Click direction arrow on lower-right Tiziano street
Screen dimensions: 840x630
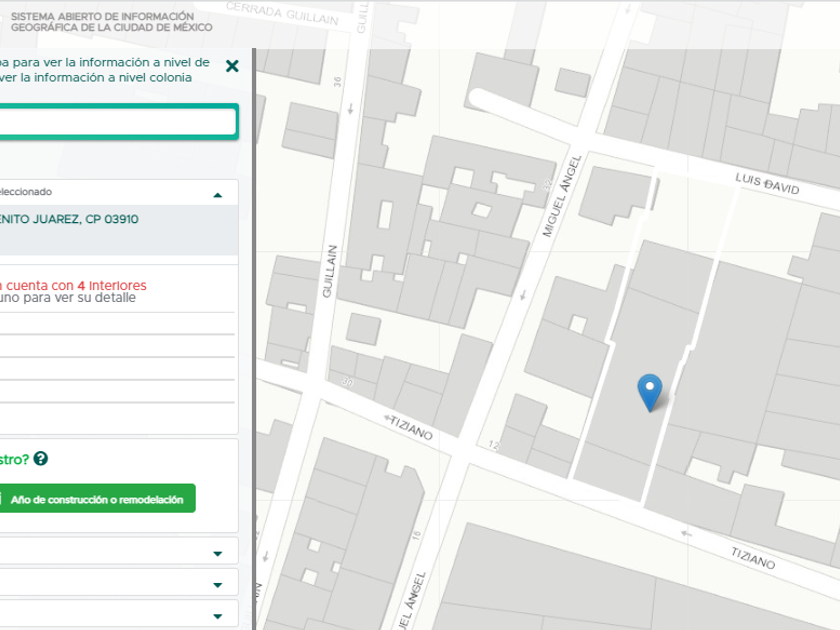tap(686, 533)
